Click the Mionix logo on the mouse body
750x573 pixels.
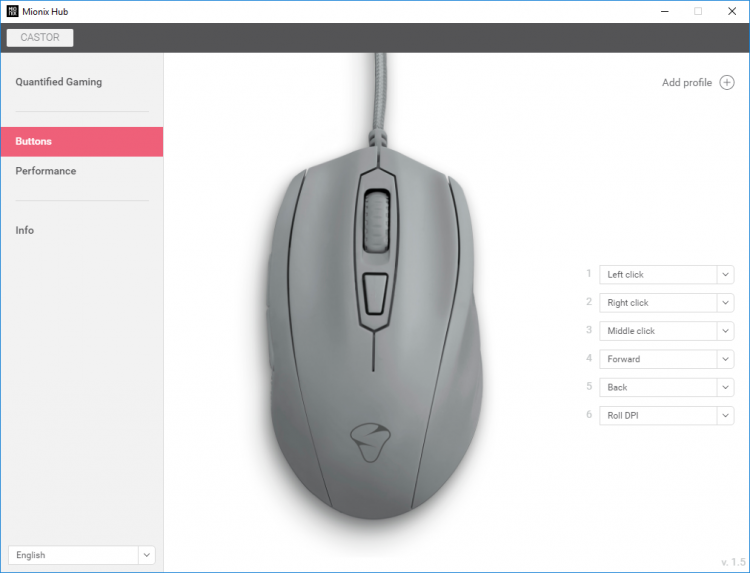(370, 442)
